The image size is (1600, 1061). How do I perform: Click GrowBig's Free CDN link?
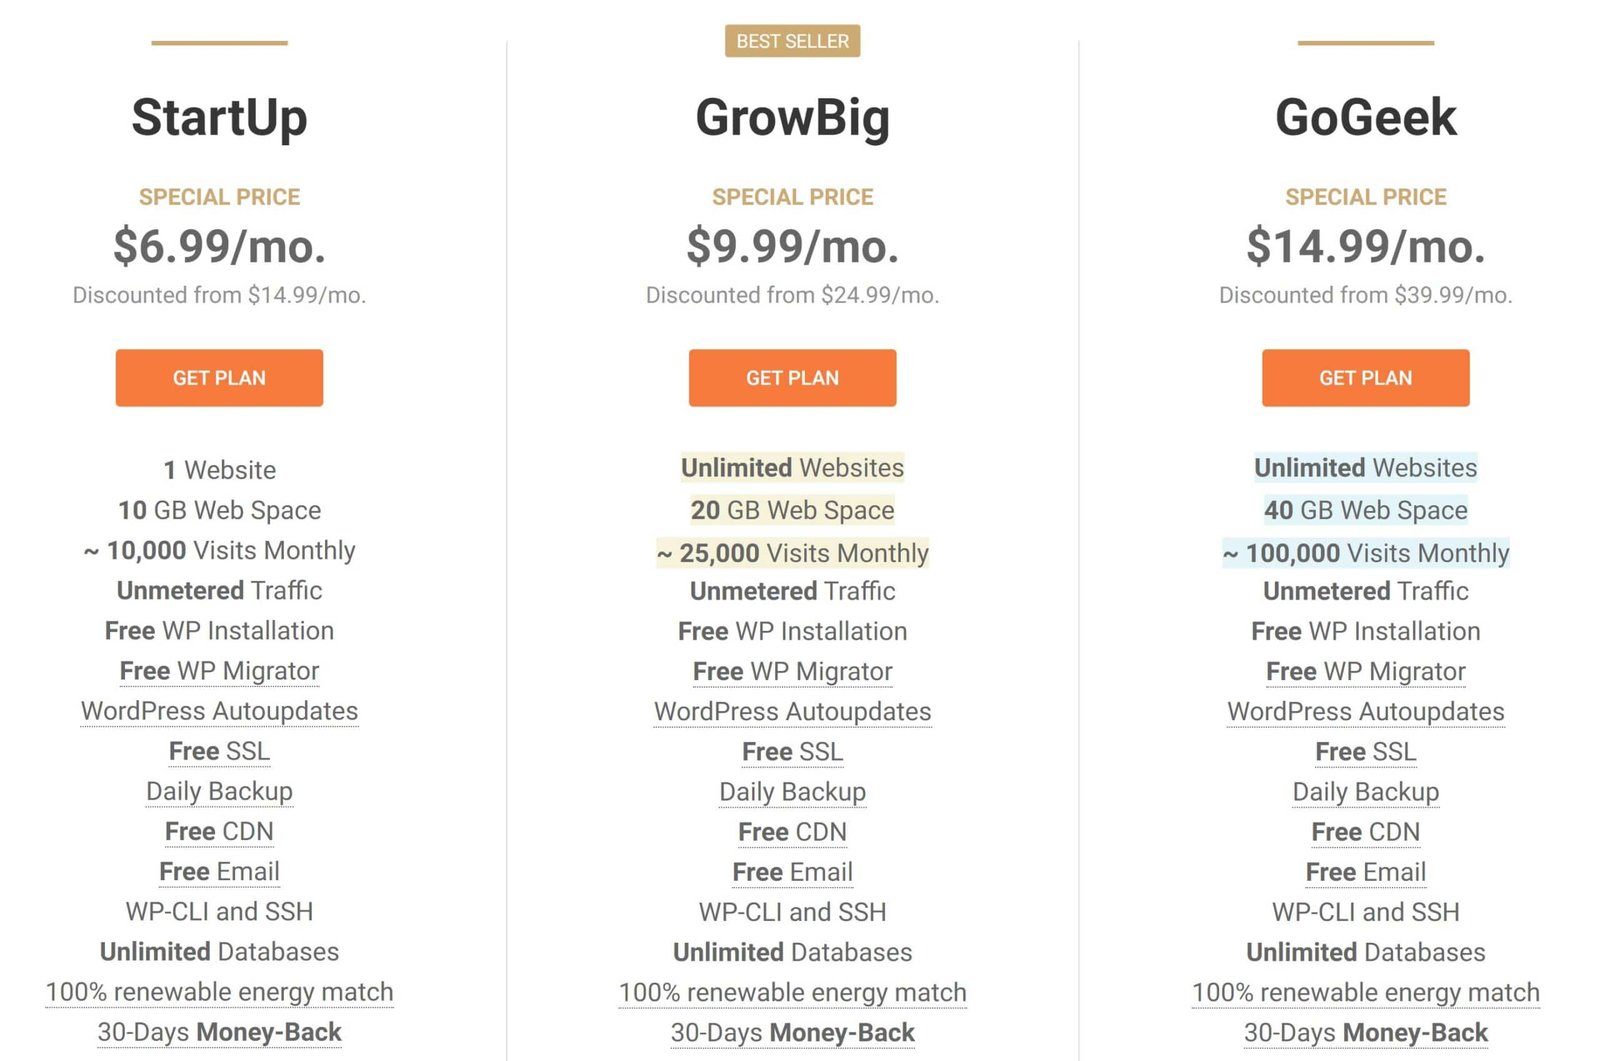pos(792,832)
